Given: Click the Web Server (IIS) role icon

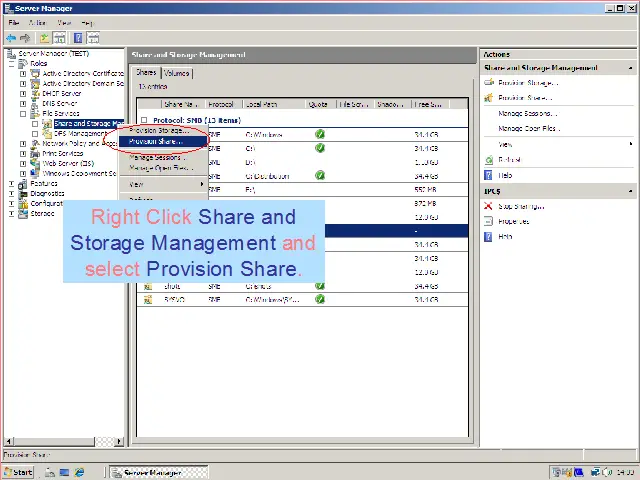Looking at the screenshot, I should (36, 163).
